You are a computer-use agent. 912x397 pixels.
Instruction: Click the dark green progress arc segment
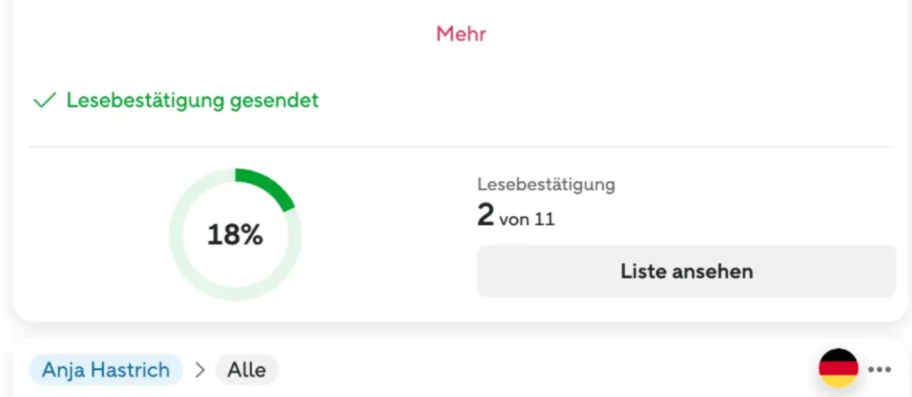(269, 186)
